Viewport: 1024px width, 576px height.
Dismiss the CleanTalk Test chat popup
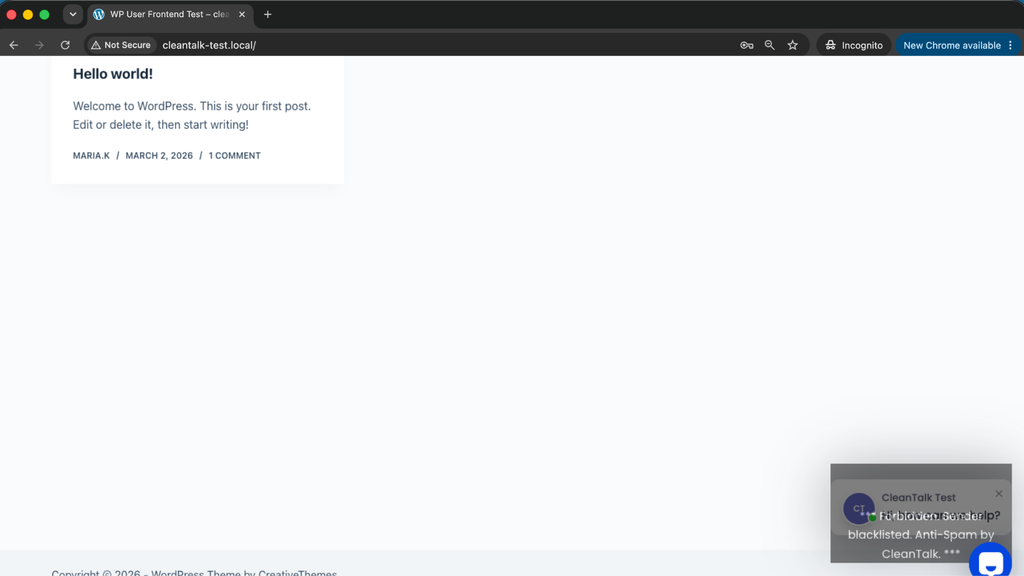[x=999, y=494]
